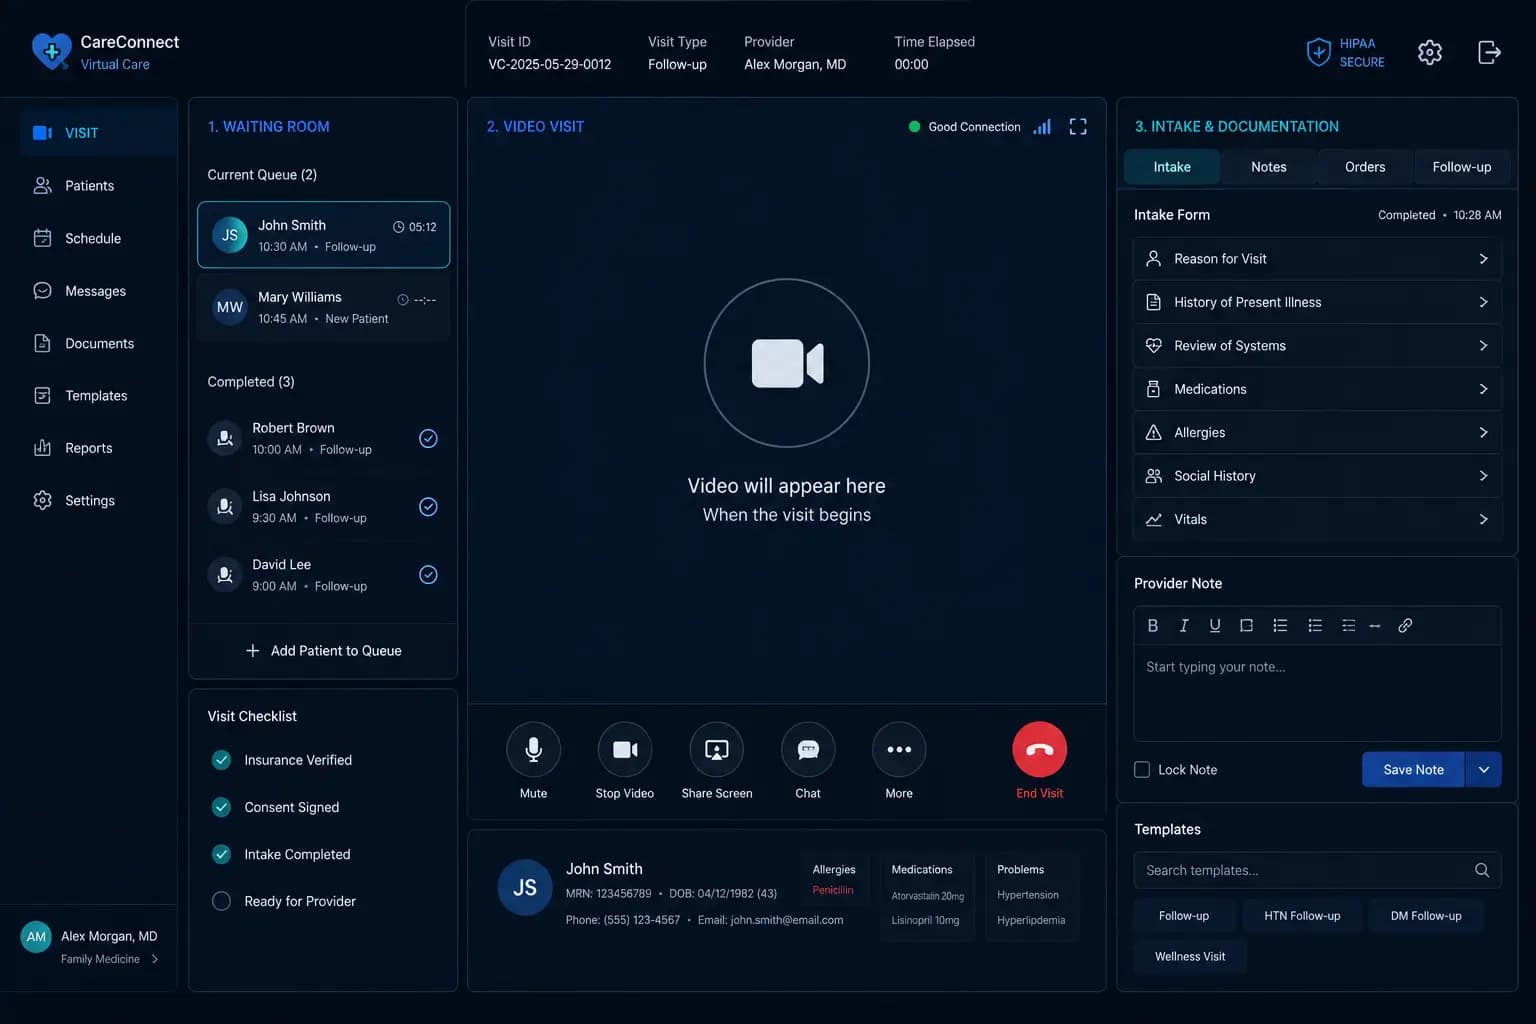Open Templates from sidebar

(x=98, y=396)
